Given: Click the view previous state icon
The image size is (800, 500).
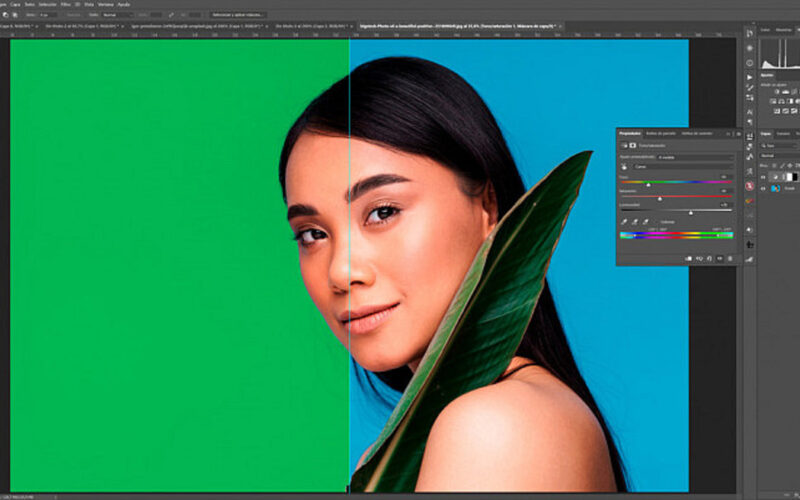Looking at the screenshot, I should coord(699,259).
